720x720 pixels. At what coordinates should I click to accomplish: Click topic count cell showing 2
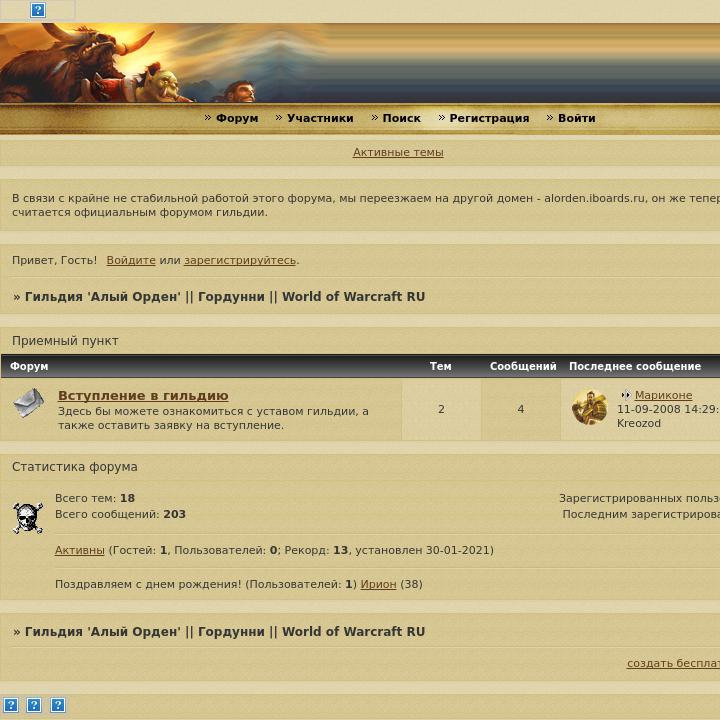point(441,409)
